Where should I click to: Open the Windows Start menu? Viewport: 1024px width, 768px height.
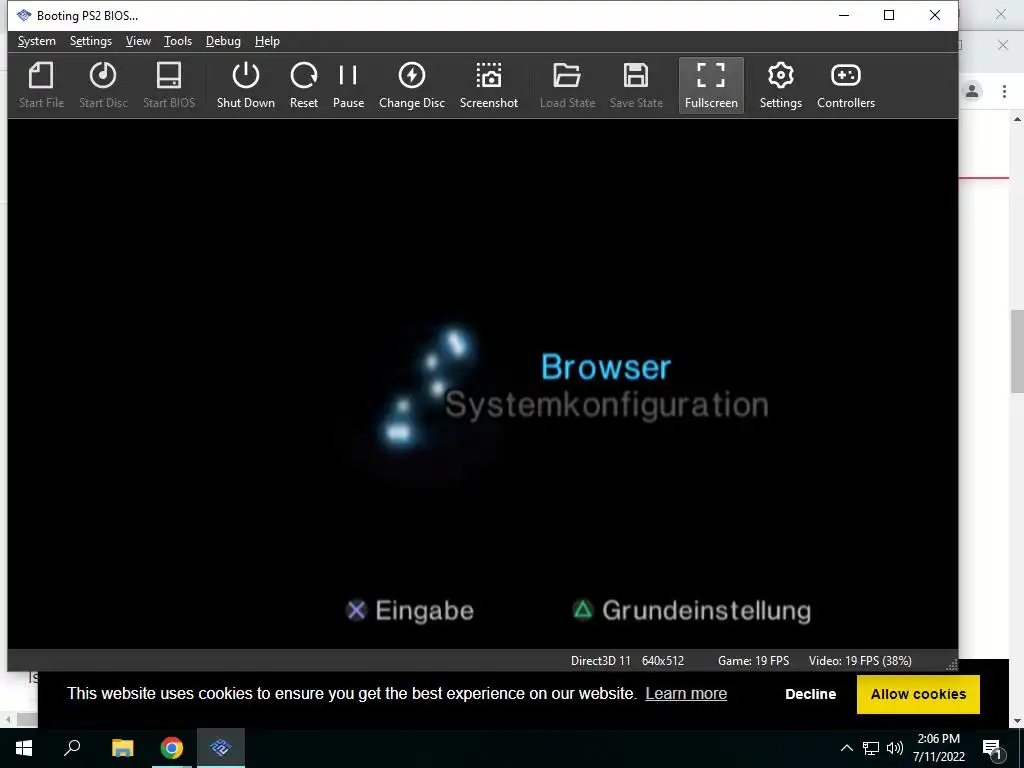[x=24, y=748]
